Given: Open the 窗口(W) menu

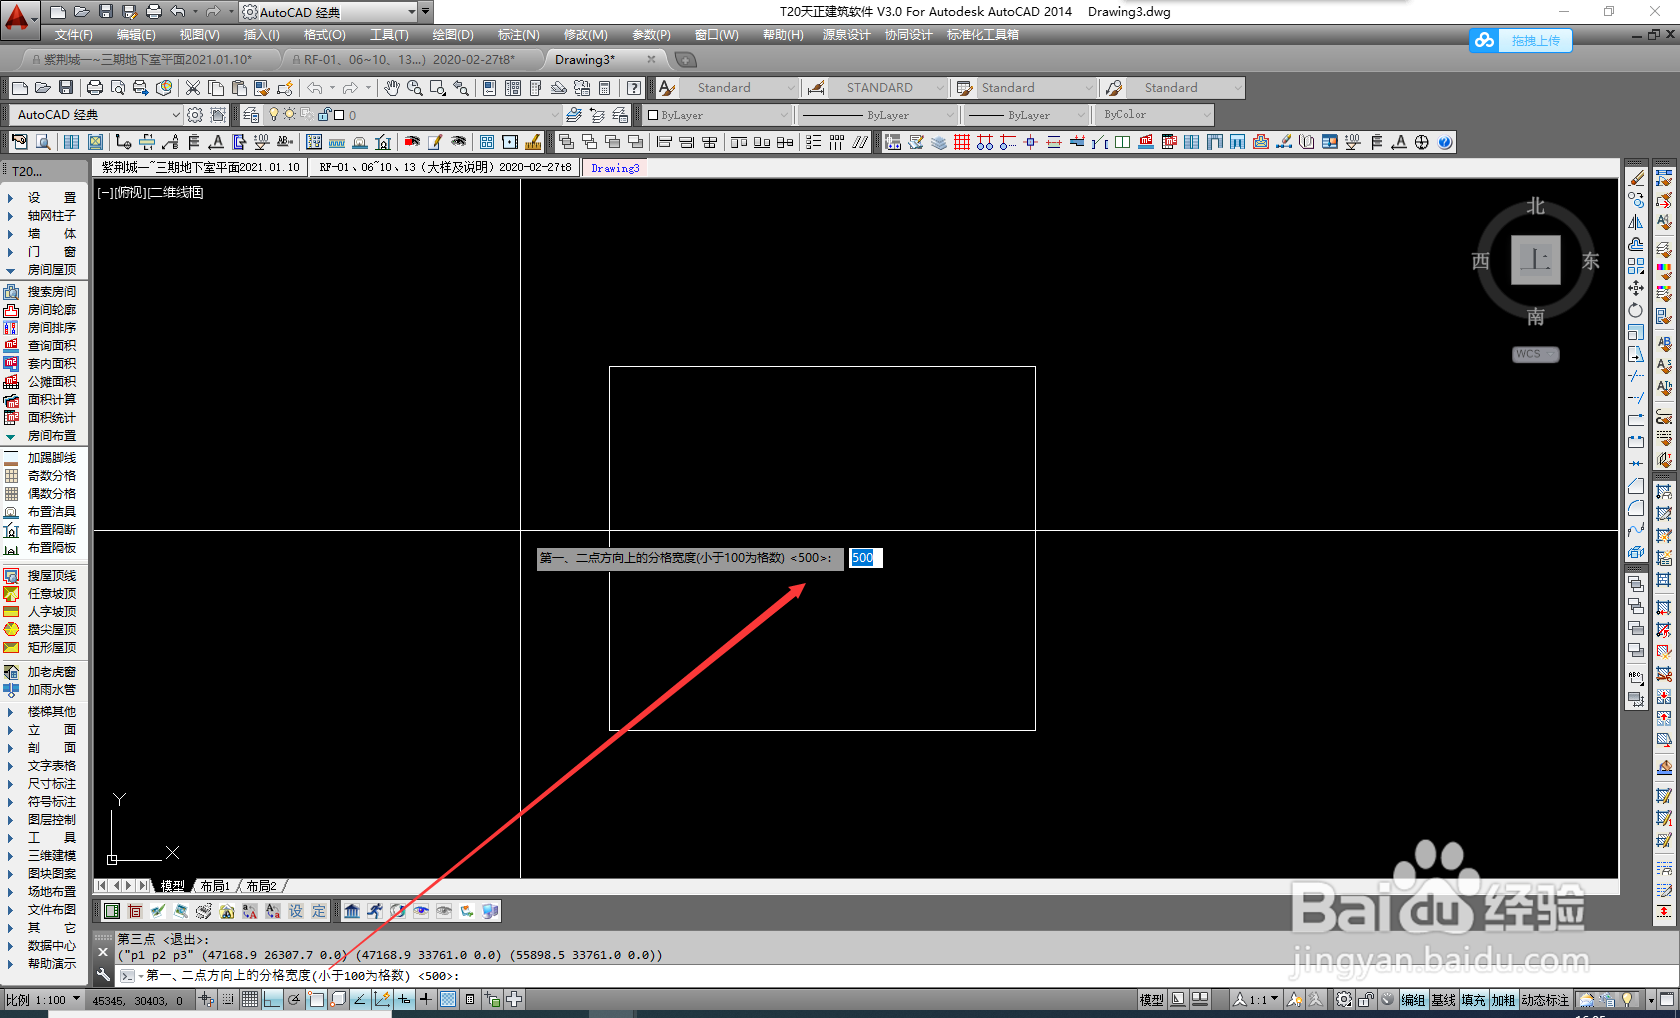Looking at the screenshot, I should 717,35.
